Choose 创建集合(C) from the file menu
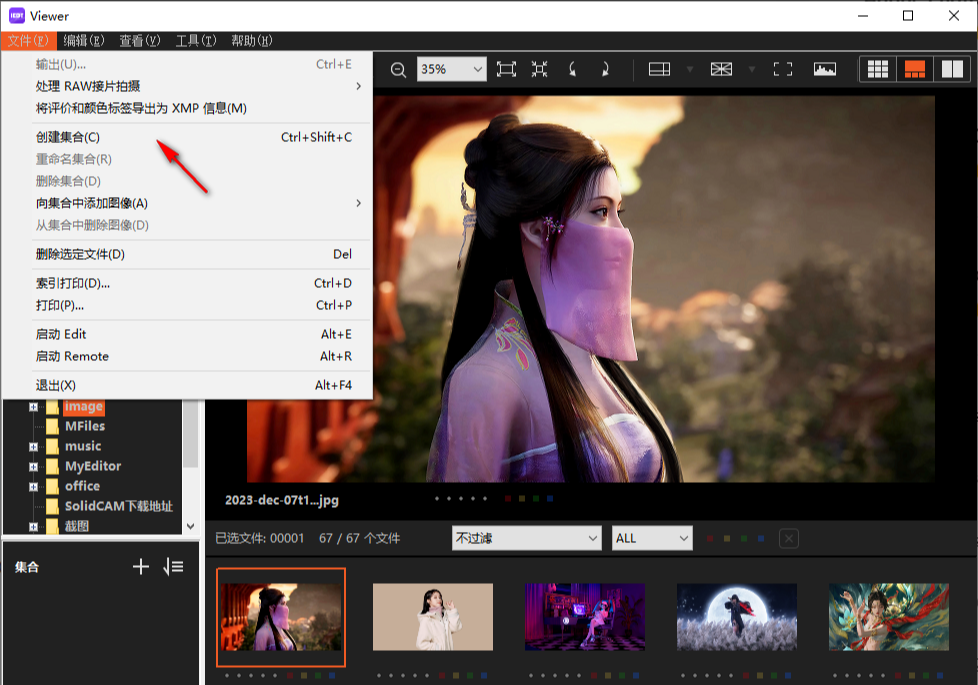The height and width of the screenshot is (685, 978). coord(68,137)
